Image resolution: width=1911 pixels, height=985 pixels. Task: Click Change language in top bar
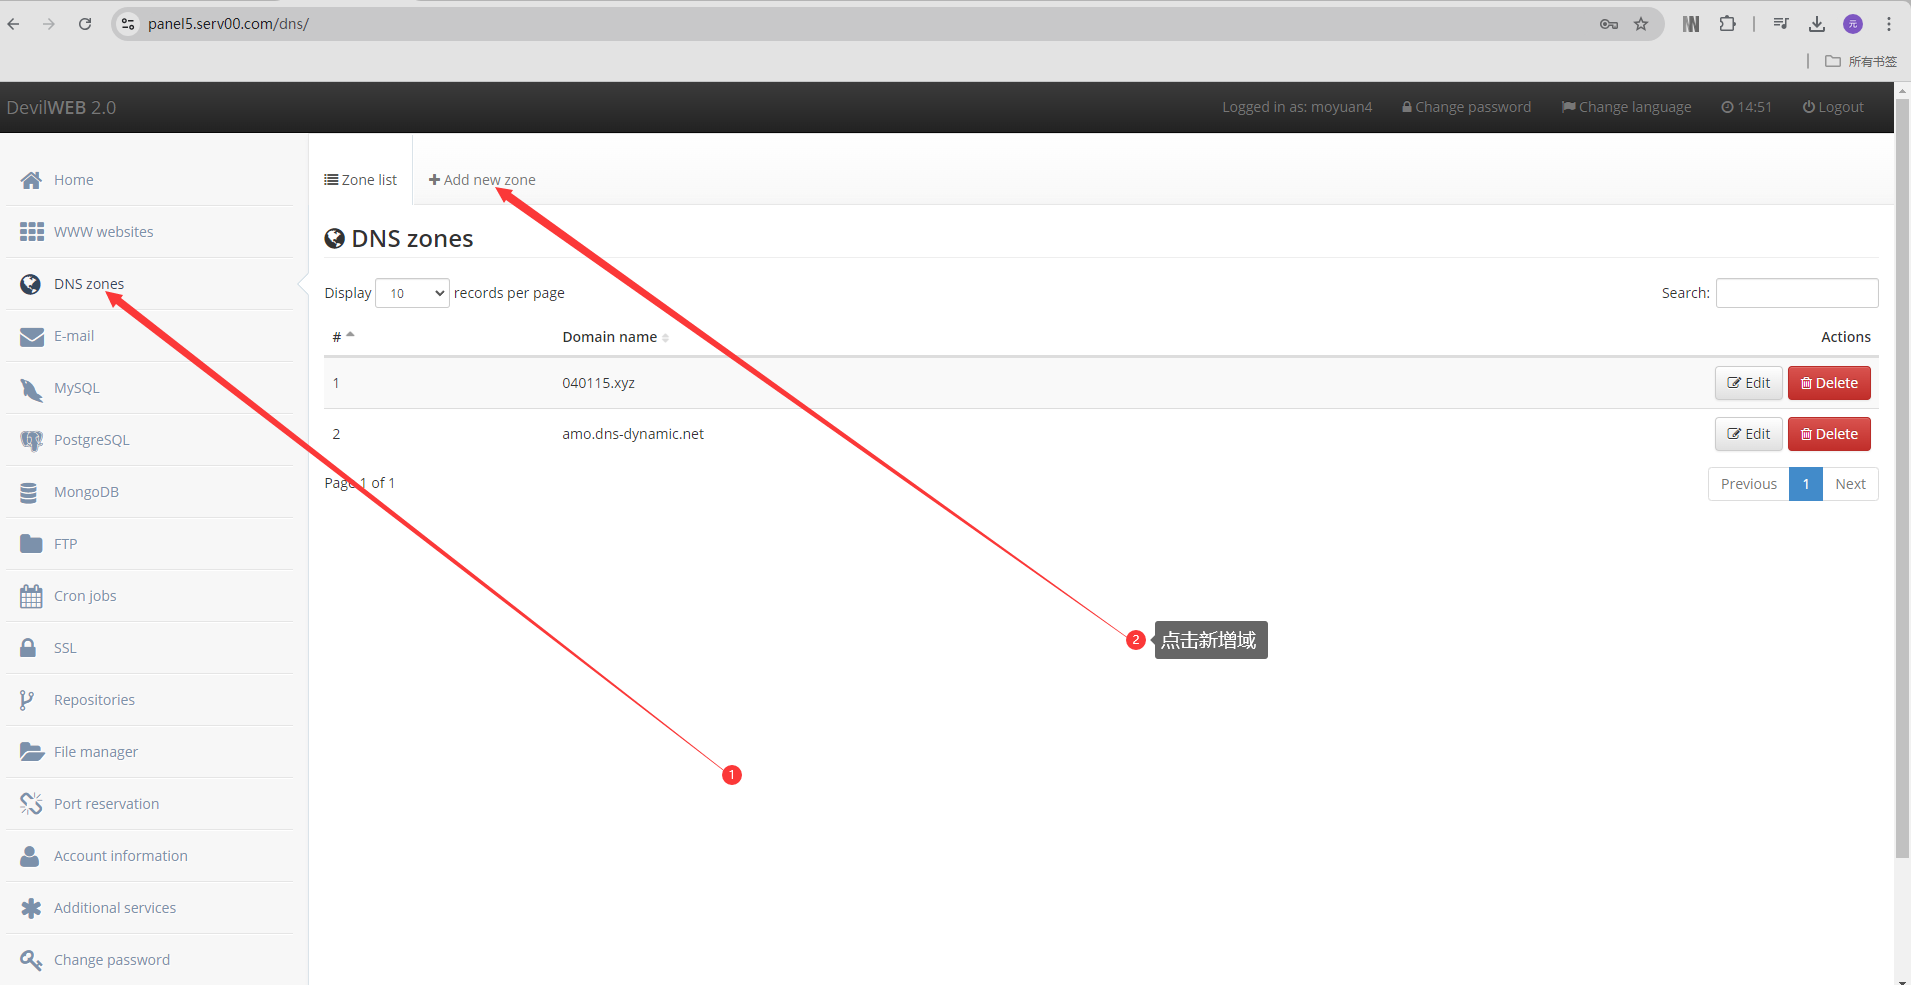[1627, 107]
